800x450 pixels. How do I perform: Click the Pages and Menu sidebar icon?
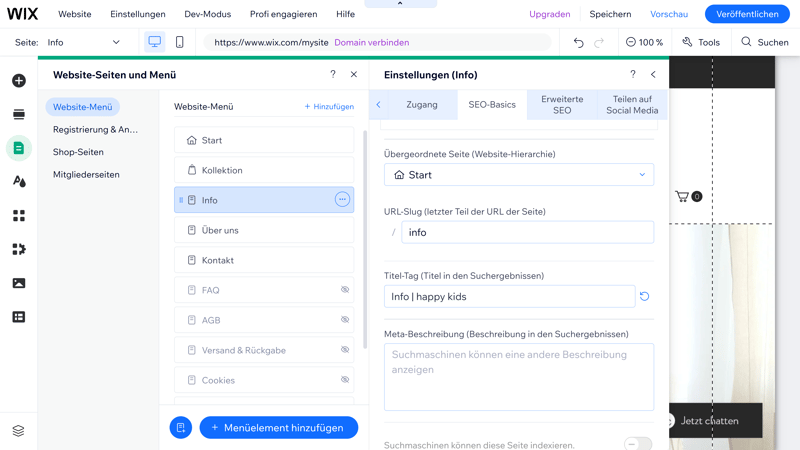[18, 148]
